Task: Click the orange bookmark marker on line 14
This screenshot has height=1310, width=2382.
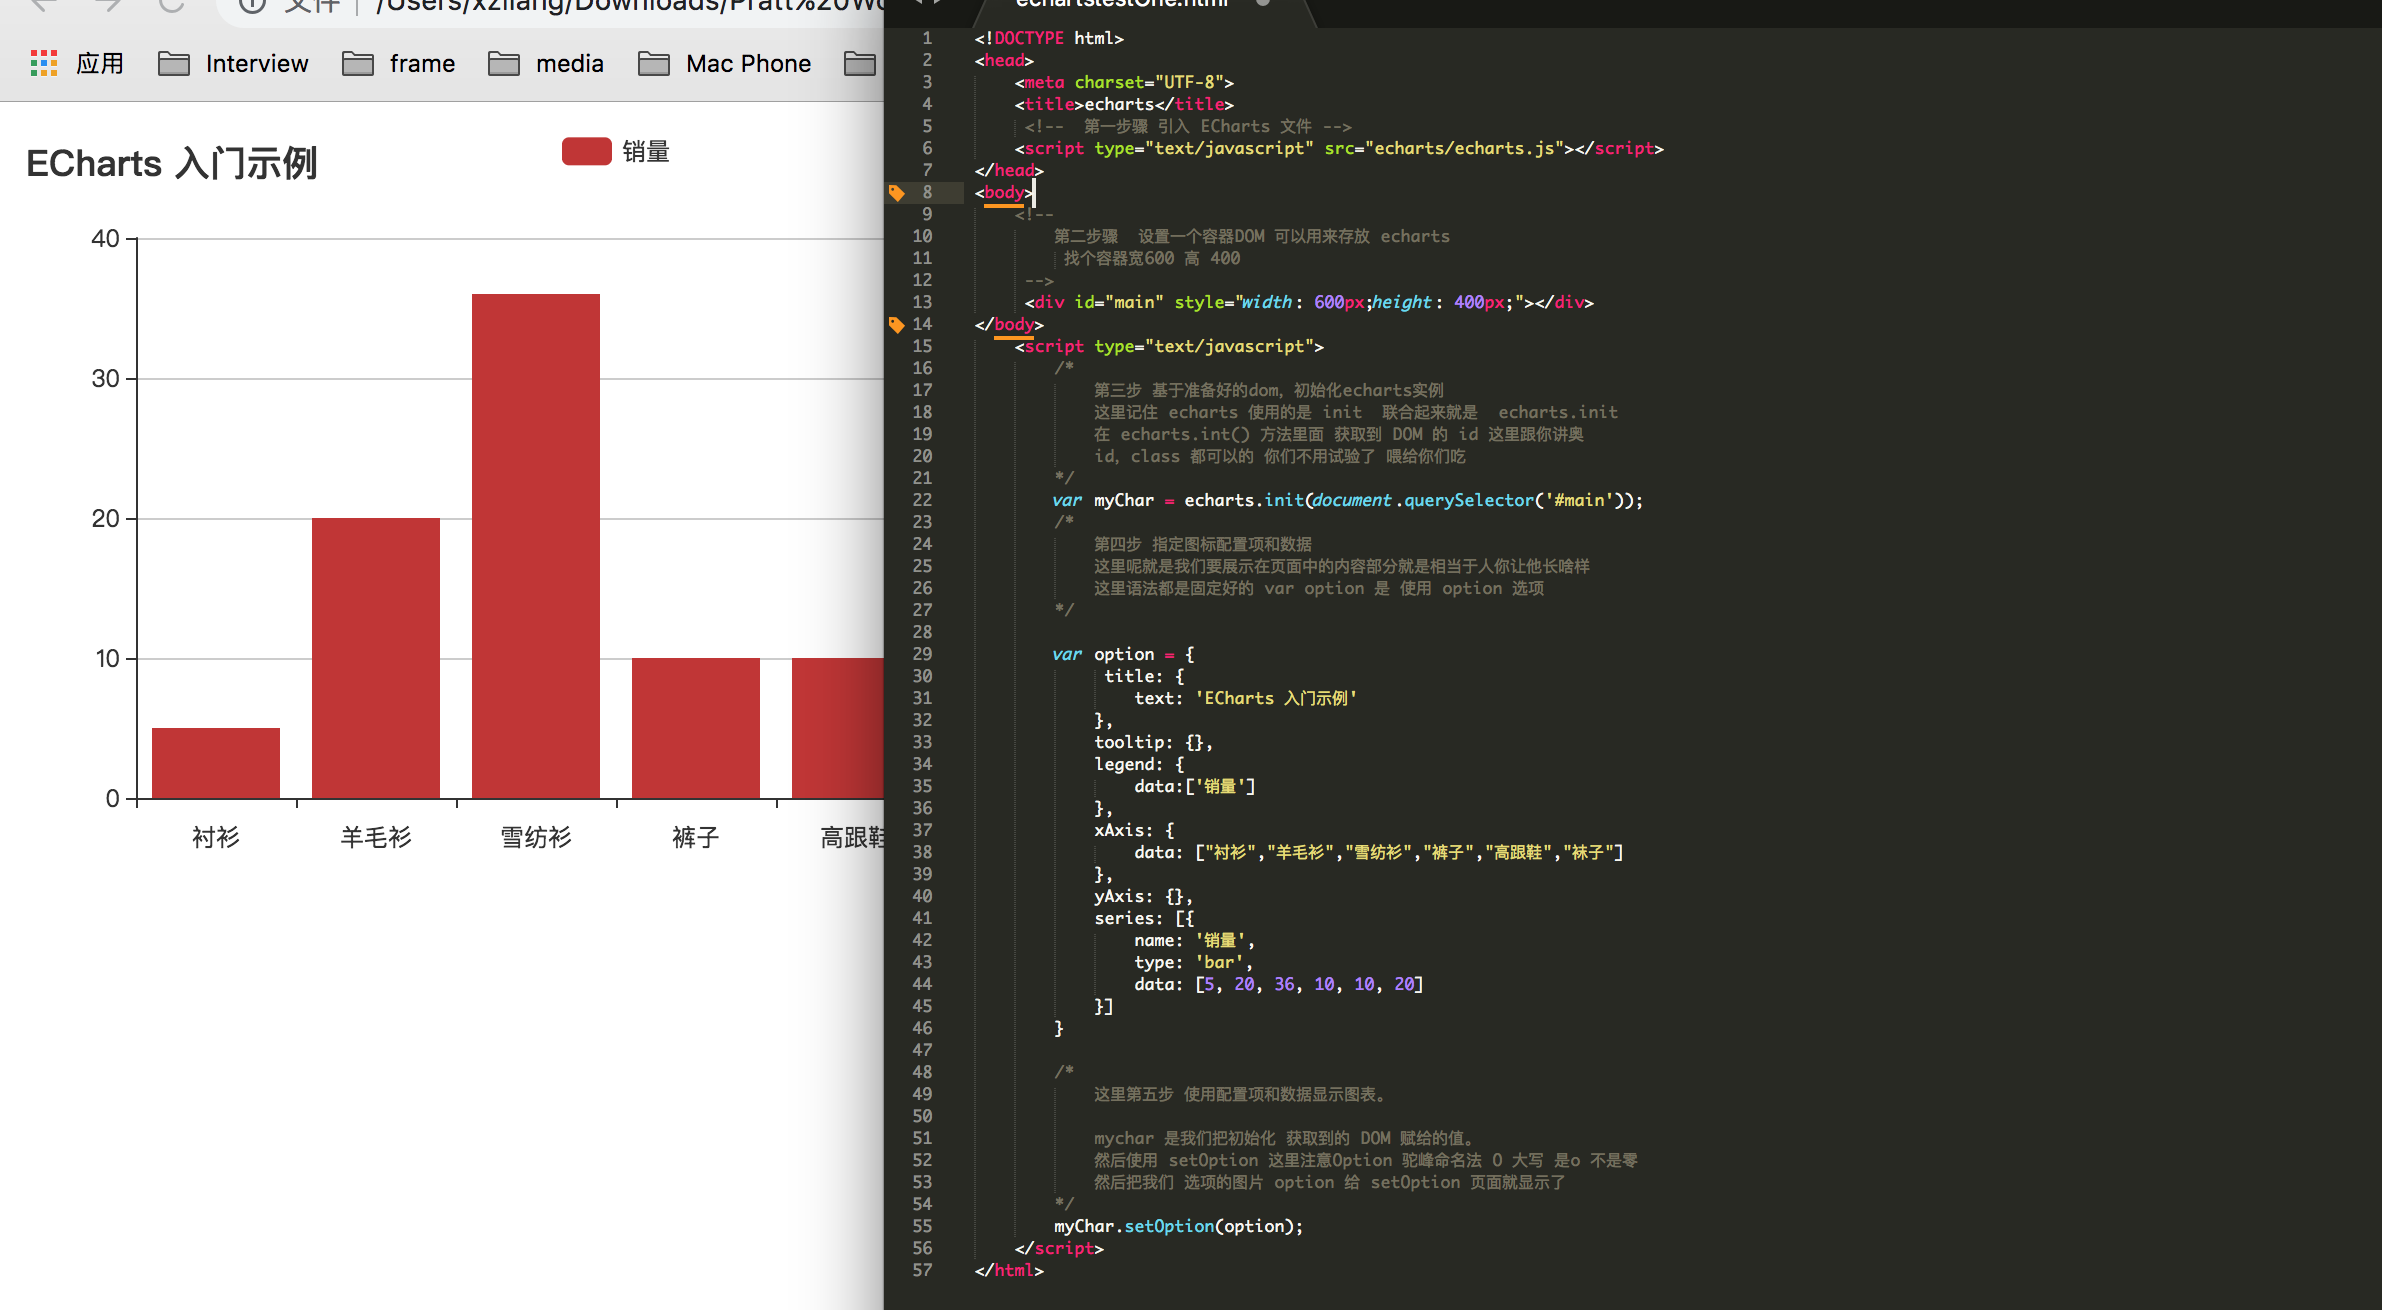Action: 897,324
